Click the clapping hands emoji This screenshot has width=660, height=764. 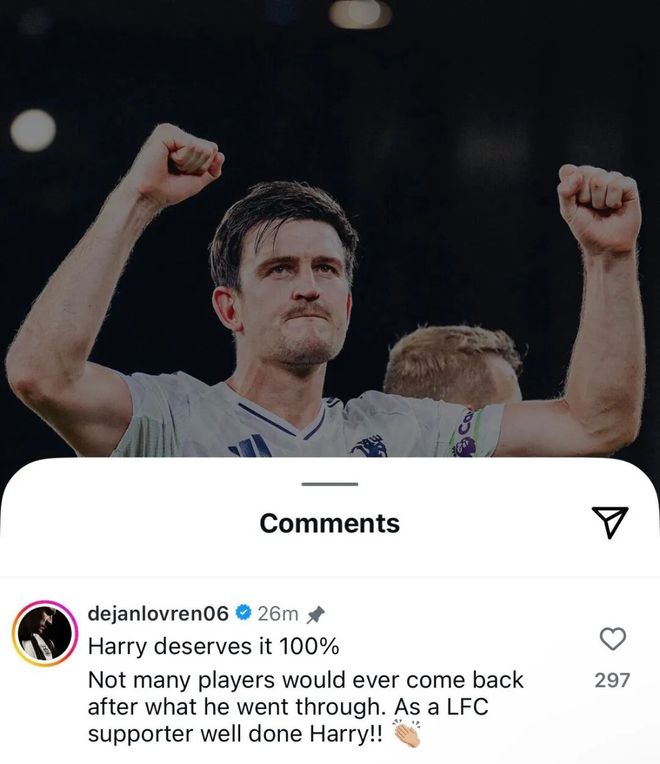pos(406,733)
